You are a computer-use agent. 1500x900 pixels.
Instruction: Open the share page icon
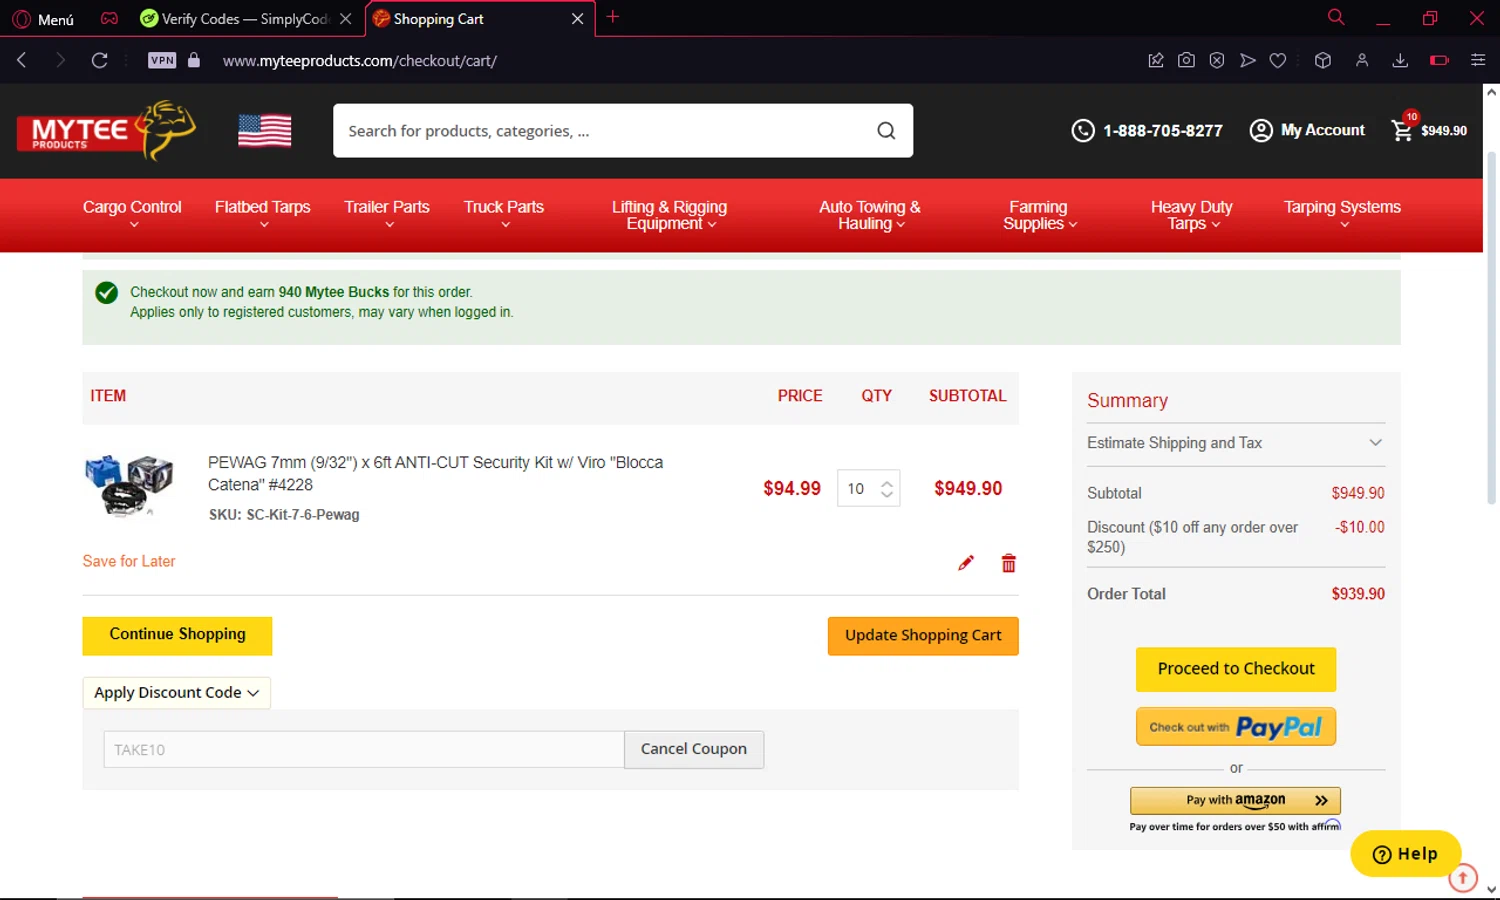1156,60
